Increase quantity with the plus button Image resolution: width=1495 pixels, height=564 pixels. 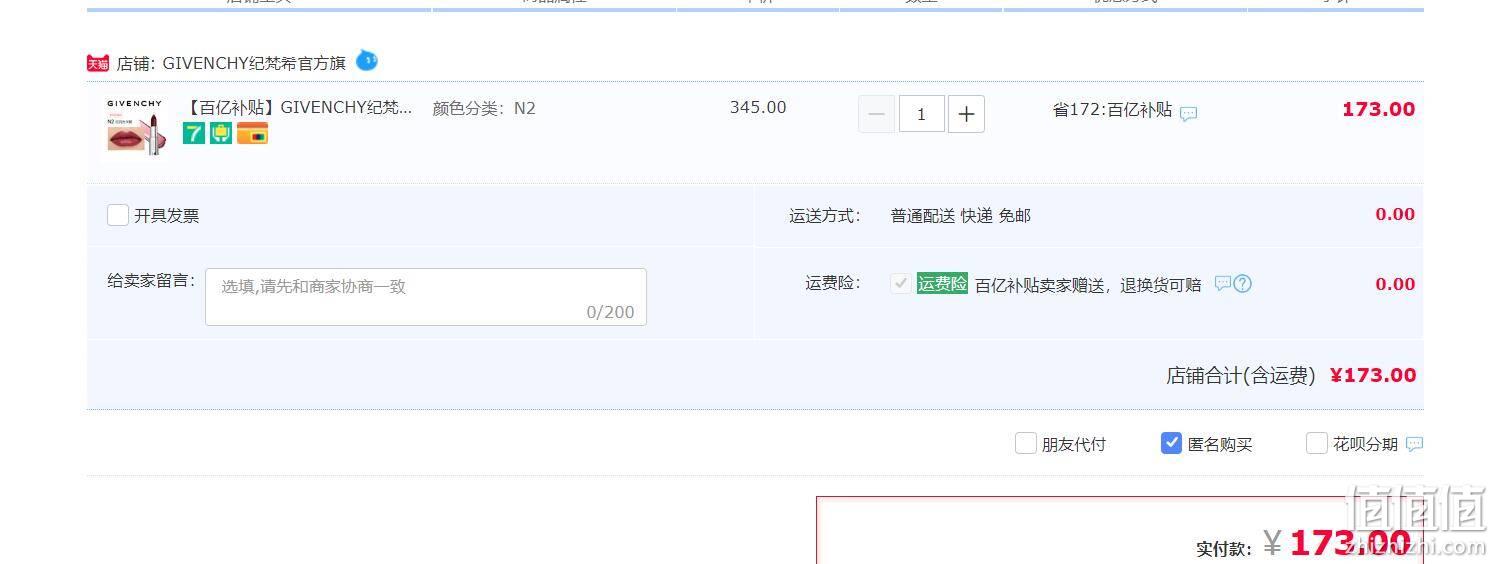pyautogui.click(x=966, y=114)
